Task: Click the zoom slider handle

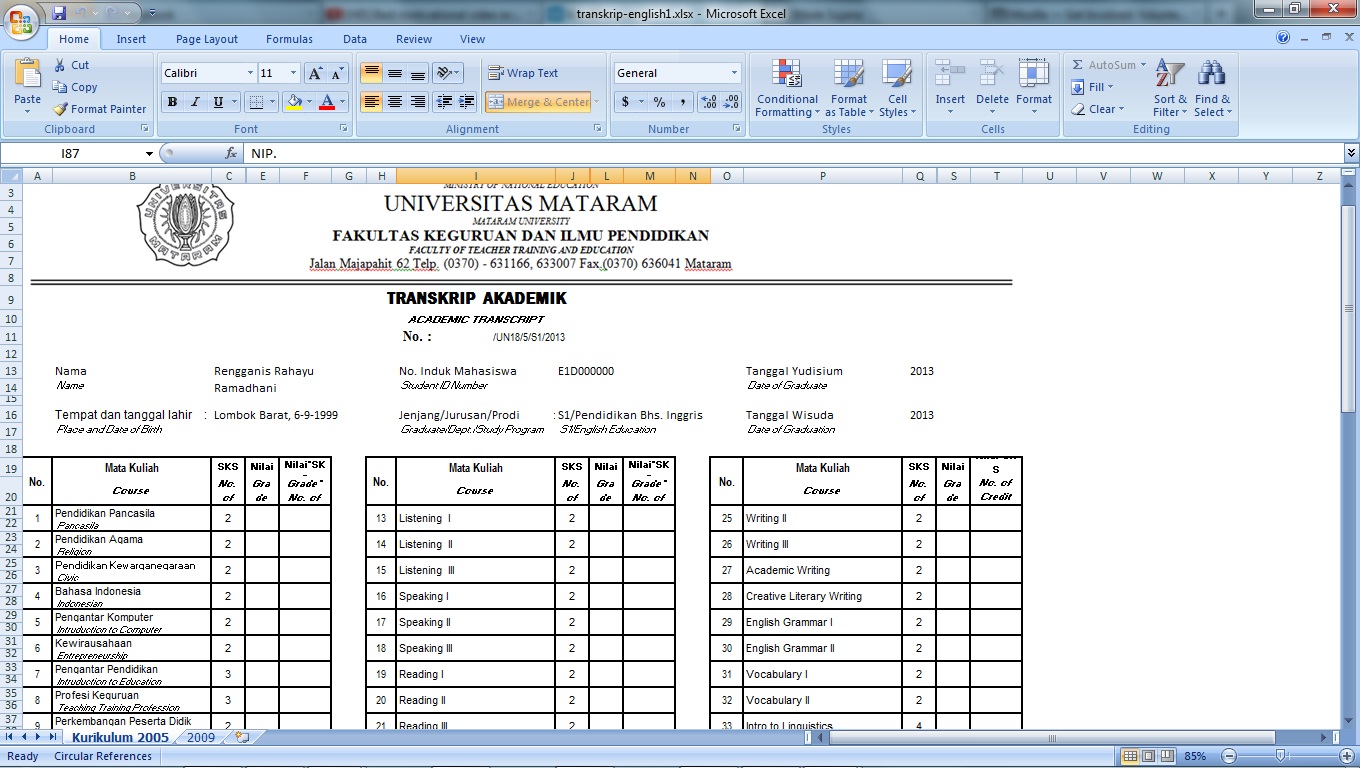Action: 1280,756
